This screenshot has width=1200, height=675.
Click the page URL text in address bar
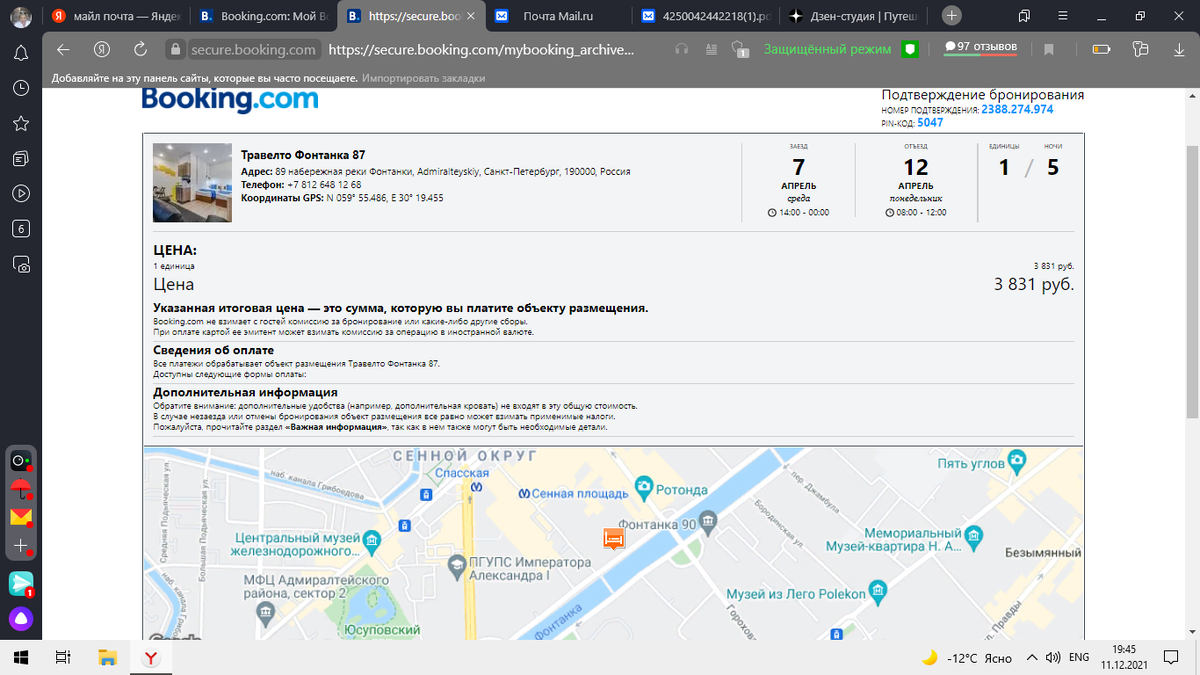click(481, 49)
